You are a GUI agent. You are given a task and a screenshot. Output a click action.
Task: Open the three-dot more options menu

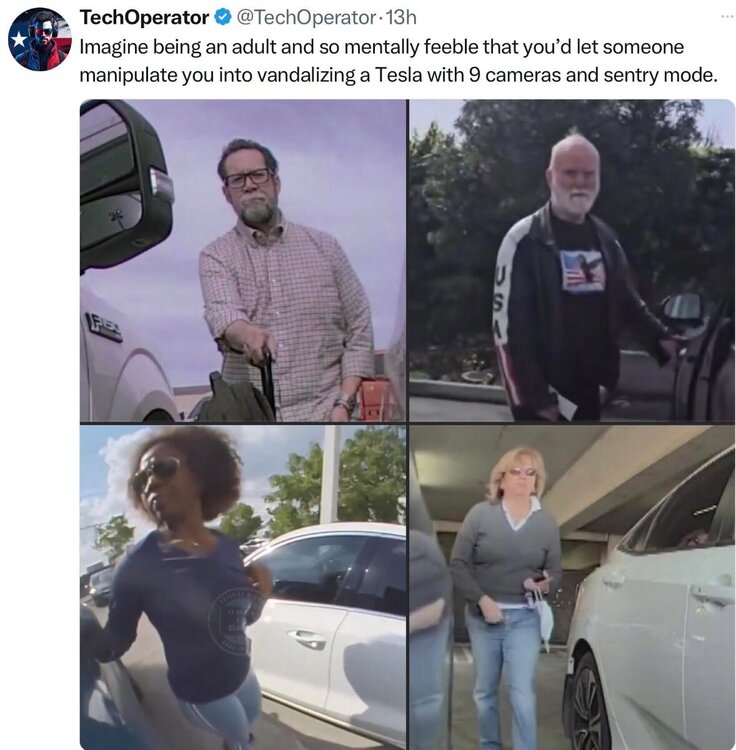coord(727,16)
